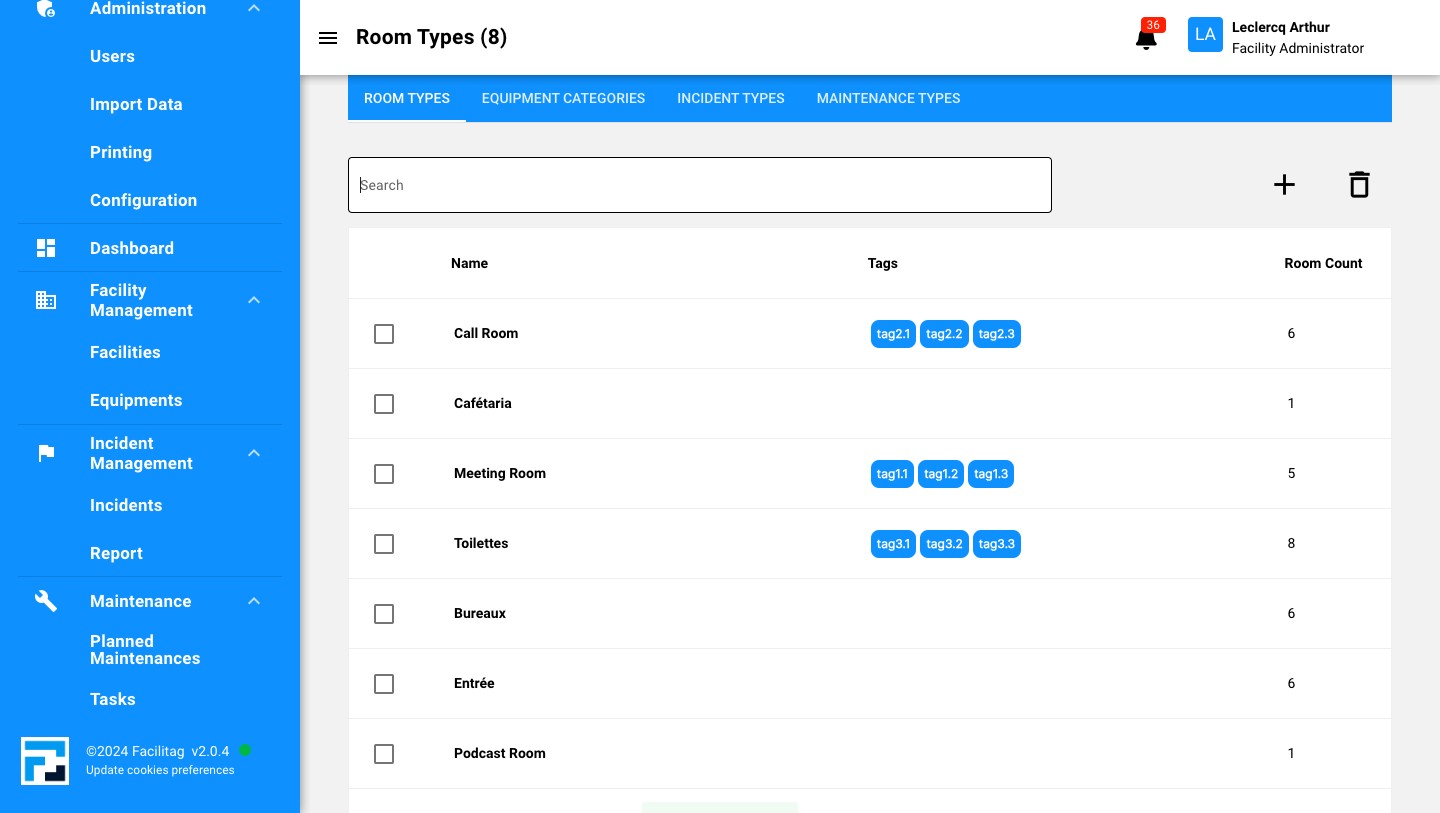Collapse the Maintenance section chevron
The image size is (1440, 813).
tap(254, 601)
